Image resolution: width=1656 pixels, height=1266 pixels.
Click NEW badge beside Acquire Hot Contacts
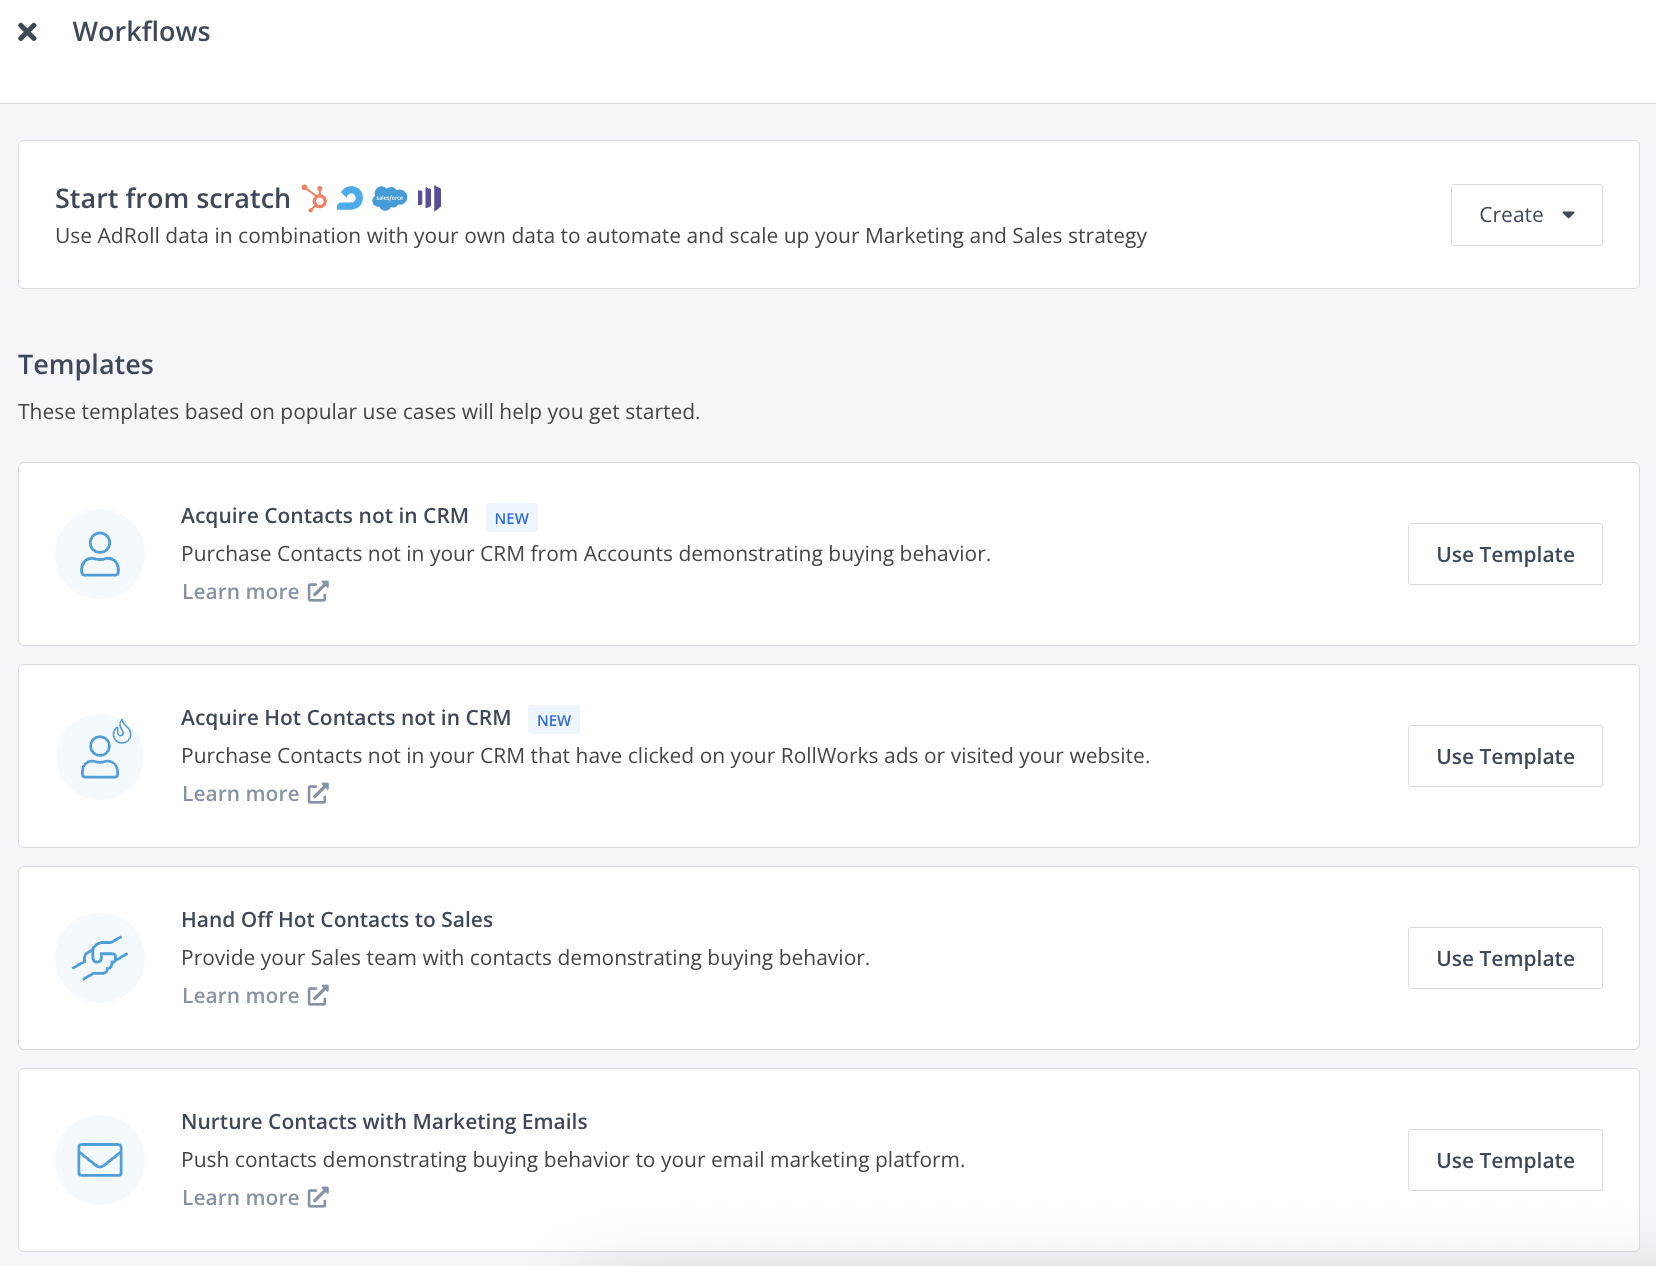553,720
